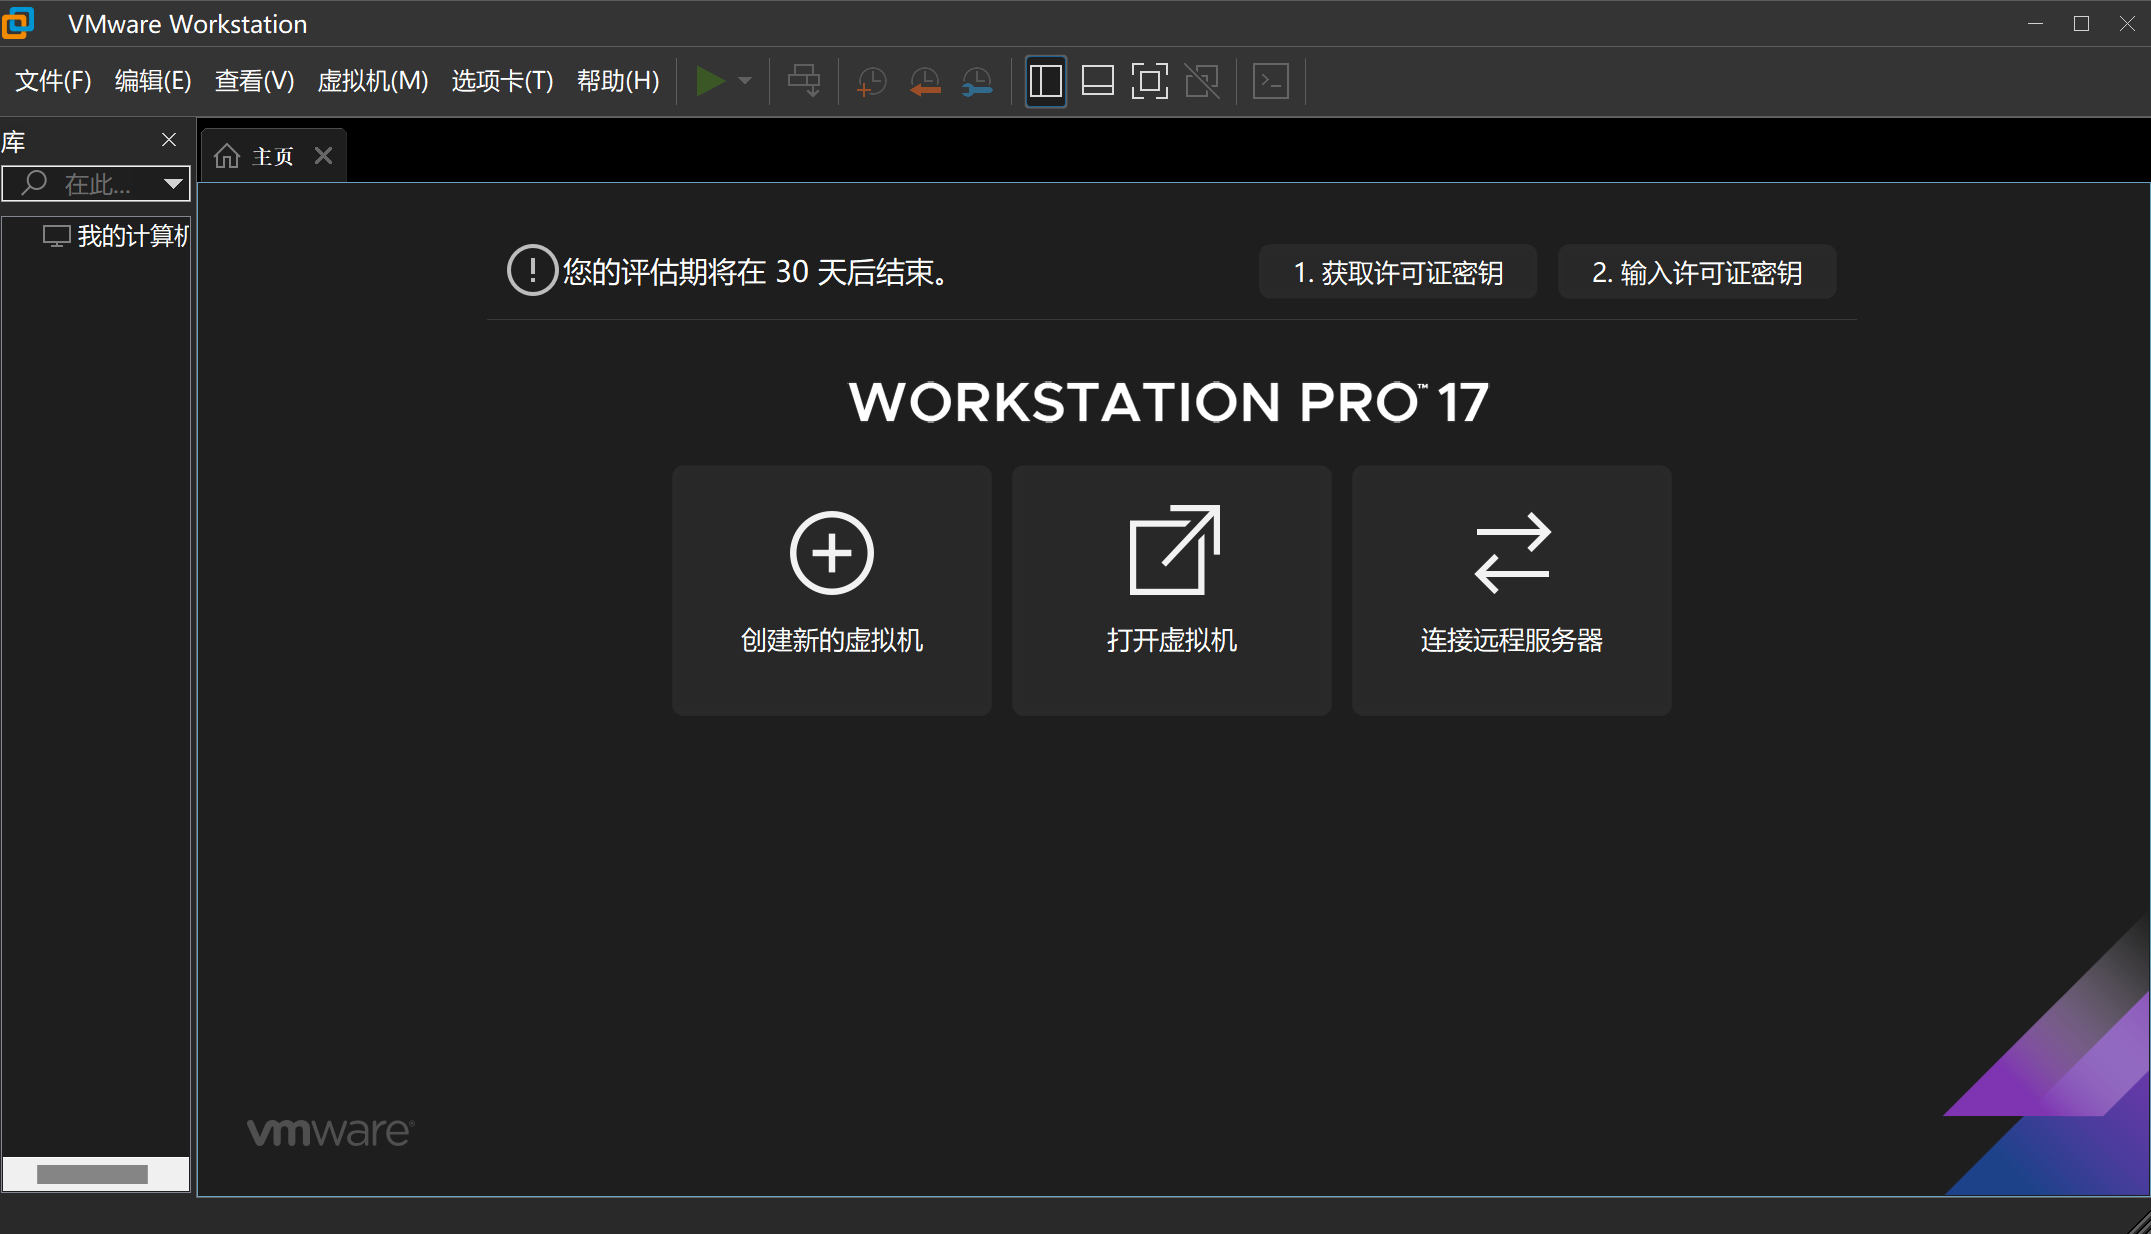Maximize the VMware Workstation window
This screenshot has height=1234, width=2151.
[2081, 23]
